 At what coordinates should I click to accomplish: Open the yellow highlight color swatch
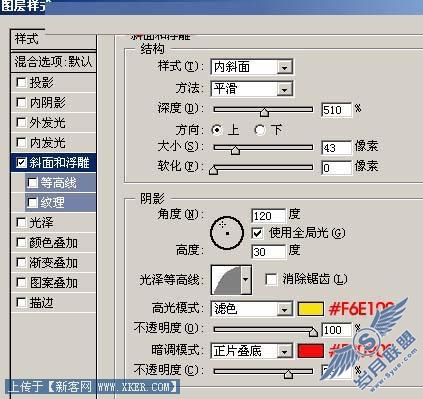(x=310, y=309)
